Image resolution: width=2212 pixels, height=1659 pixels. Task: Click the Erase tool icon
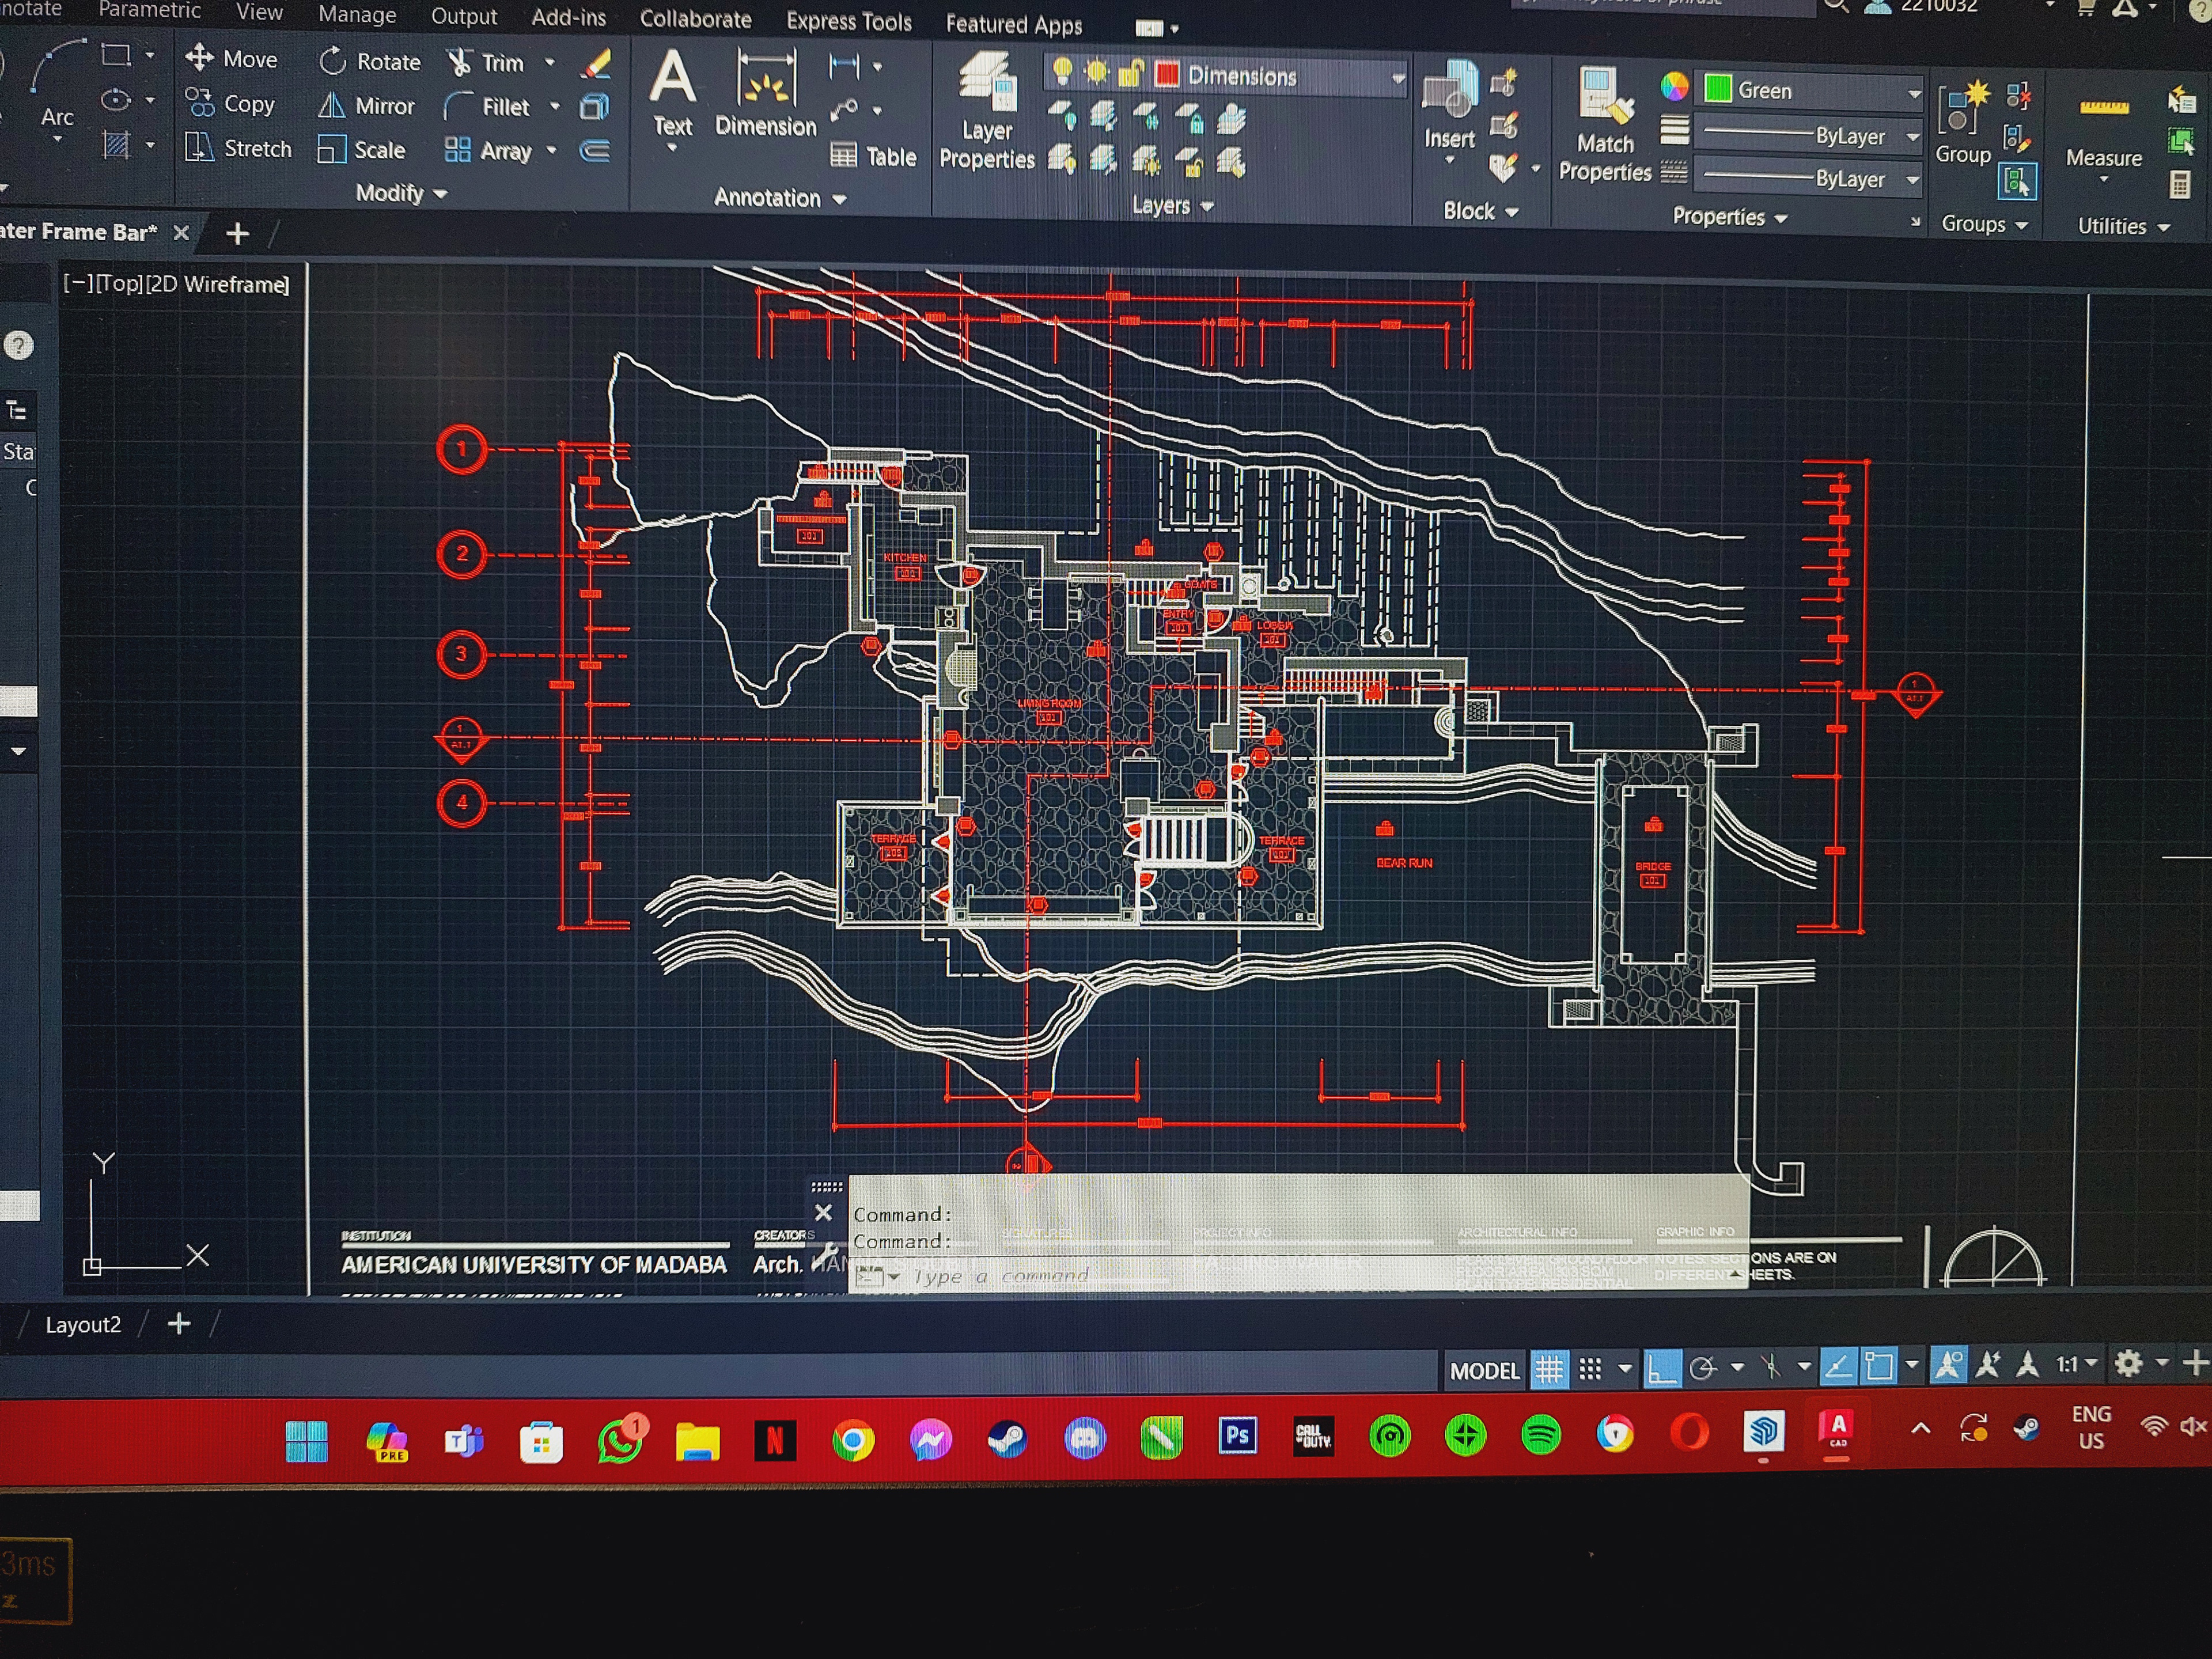tap(596, 64)
